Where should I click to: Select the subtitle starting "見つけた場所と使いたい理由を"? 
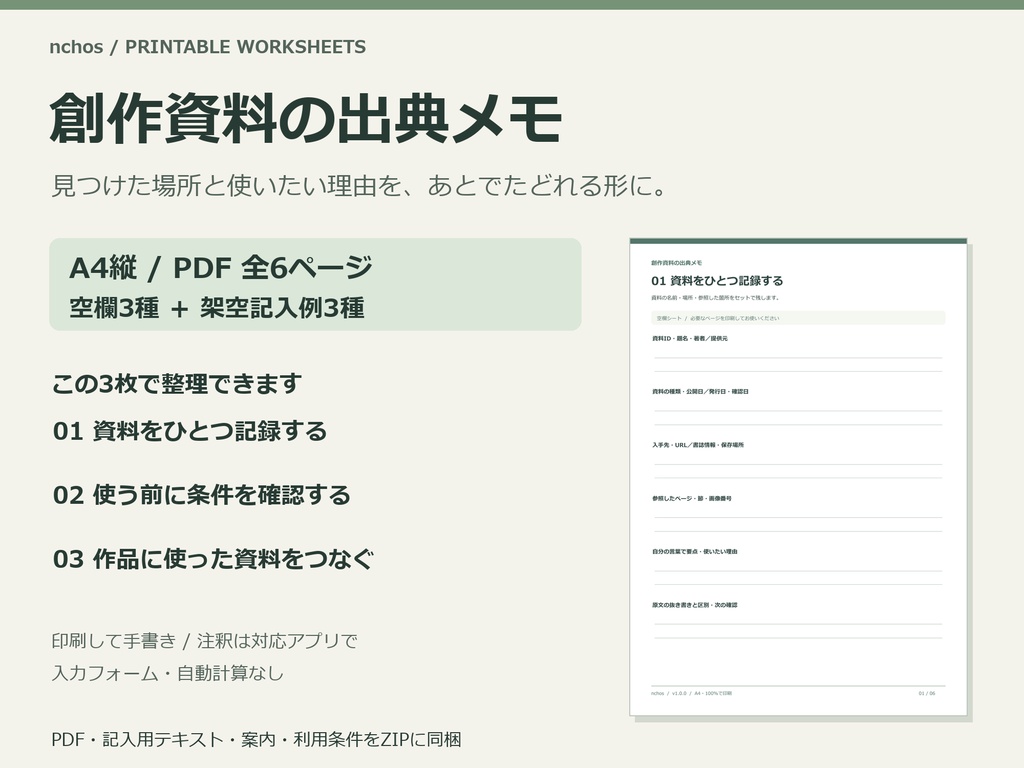[x=359, y=185]
